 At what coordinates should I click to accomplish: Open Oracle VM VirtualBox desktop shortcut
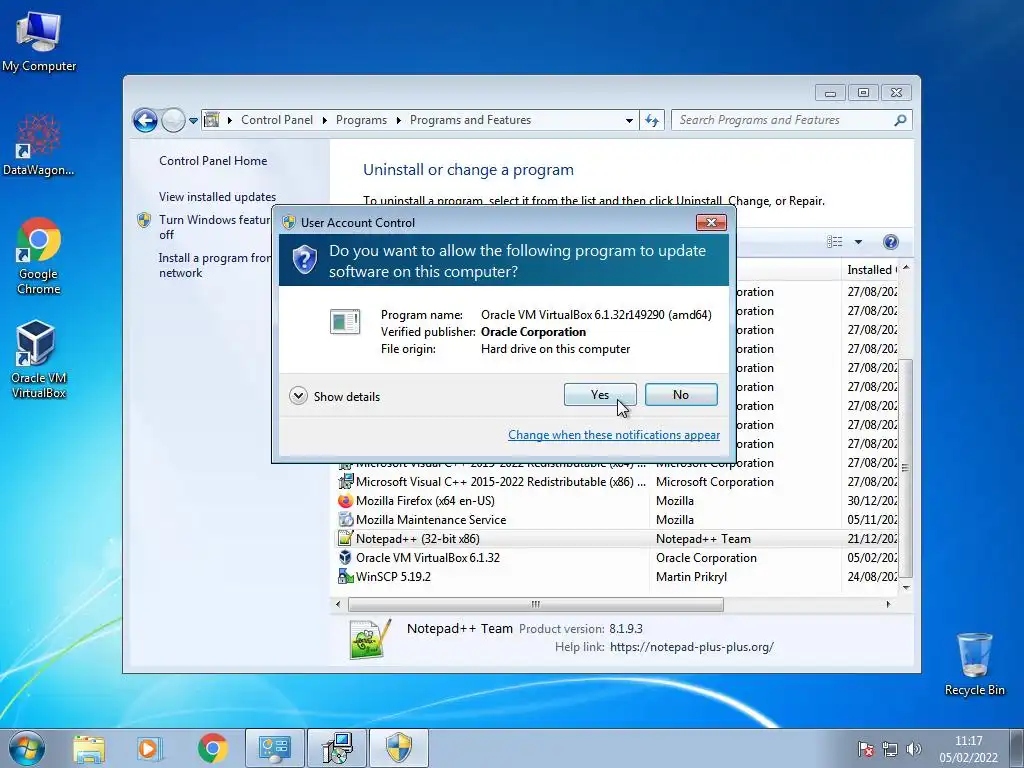pos(39,359)
